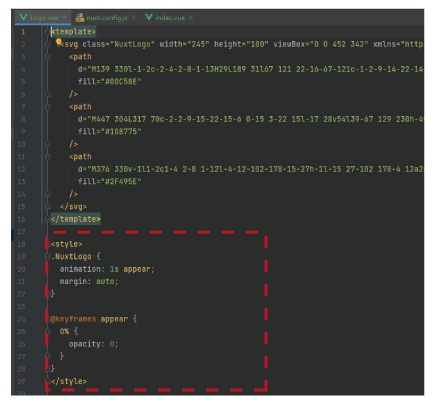Image resolution: width=436 pixels, height=409 pixels.
Task: Place cursor in path data starting M376
Action: click(x=251, y=169)
